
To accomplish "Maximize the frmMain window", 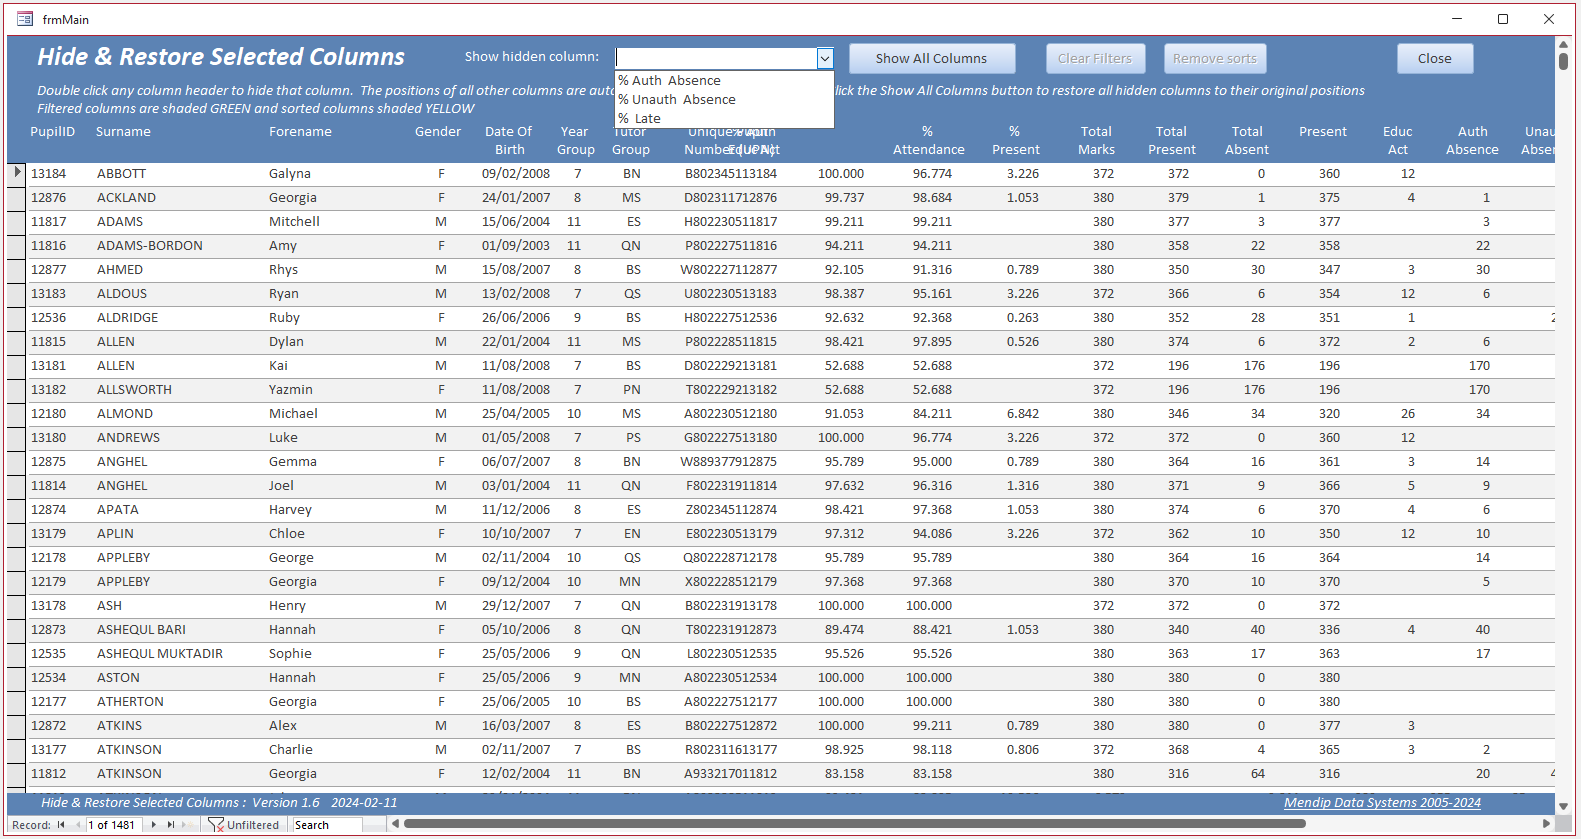I will 1502,19.
